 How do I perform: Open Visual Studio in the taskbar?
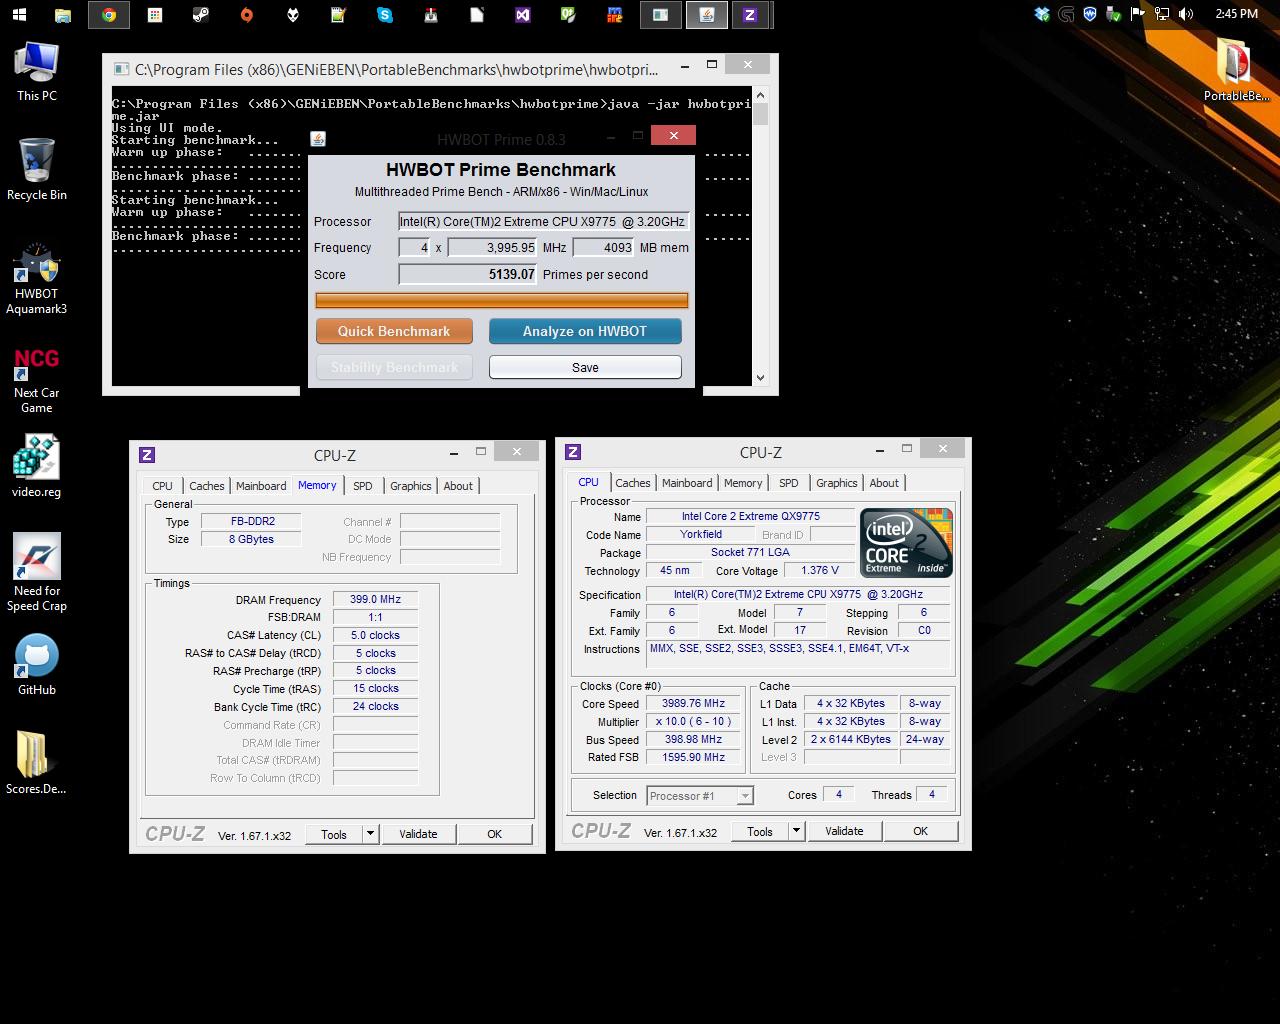coord(522,15)
